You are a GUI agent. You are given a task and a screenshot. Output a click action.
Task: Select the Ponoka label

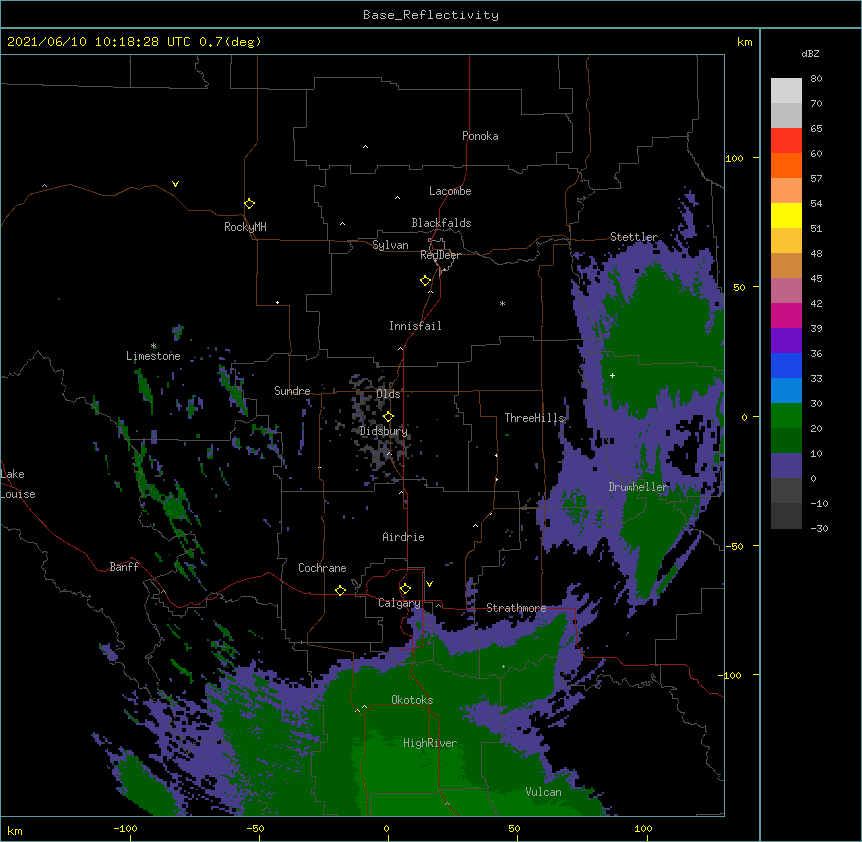[480, 136]
